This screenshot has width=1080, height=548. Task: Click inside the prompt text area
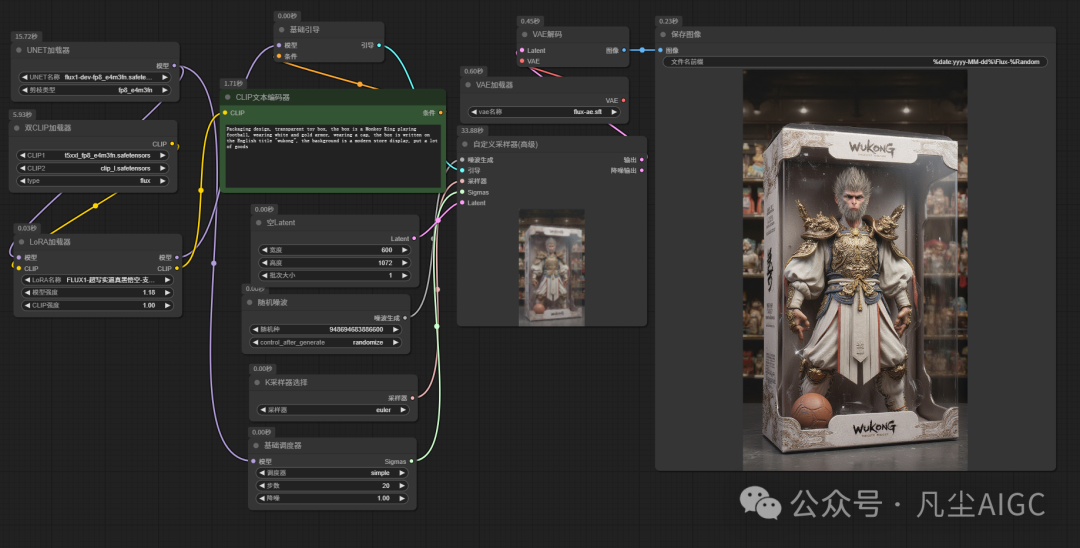point(332,156)
